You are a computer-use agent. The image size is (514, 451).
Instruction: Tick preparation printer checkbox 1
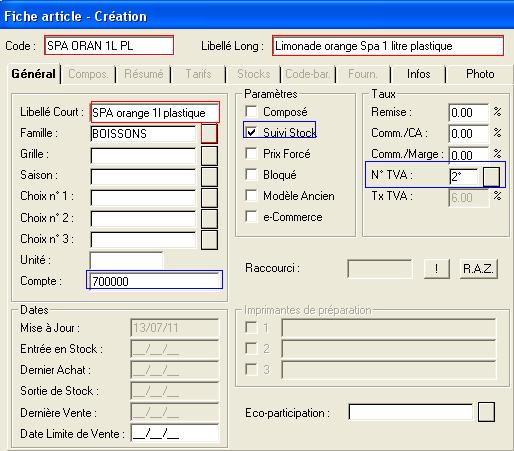coord(251,327)
